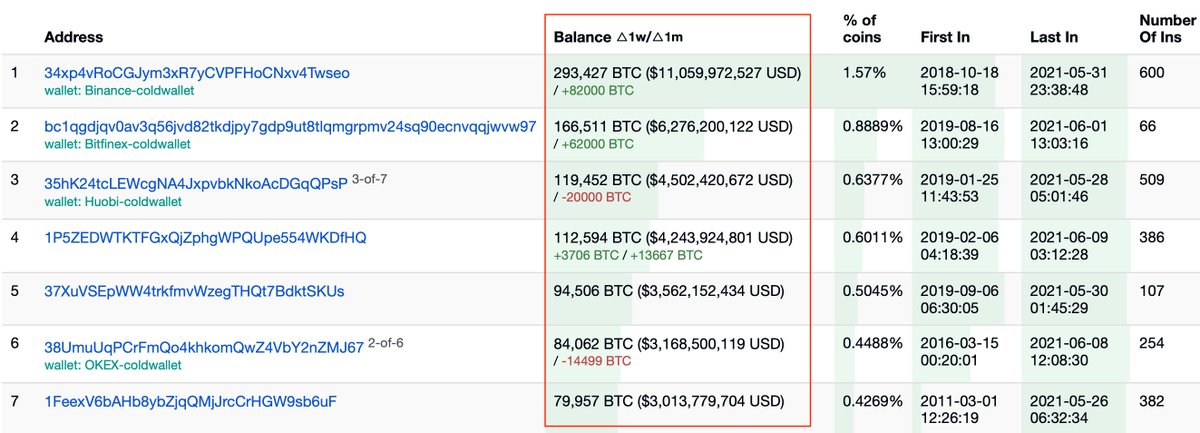
Task: Open the bc1qgdjqv0av3q56jvd82tkdjpy7 address link
Action: click(x=290, y=127)
